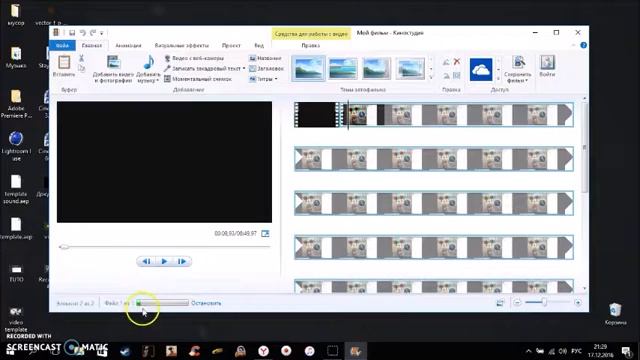Viewport: 640px width, 360px height.
Task: Click the Copy icon under scissors
Action: [82, 68]
